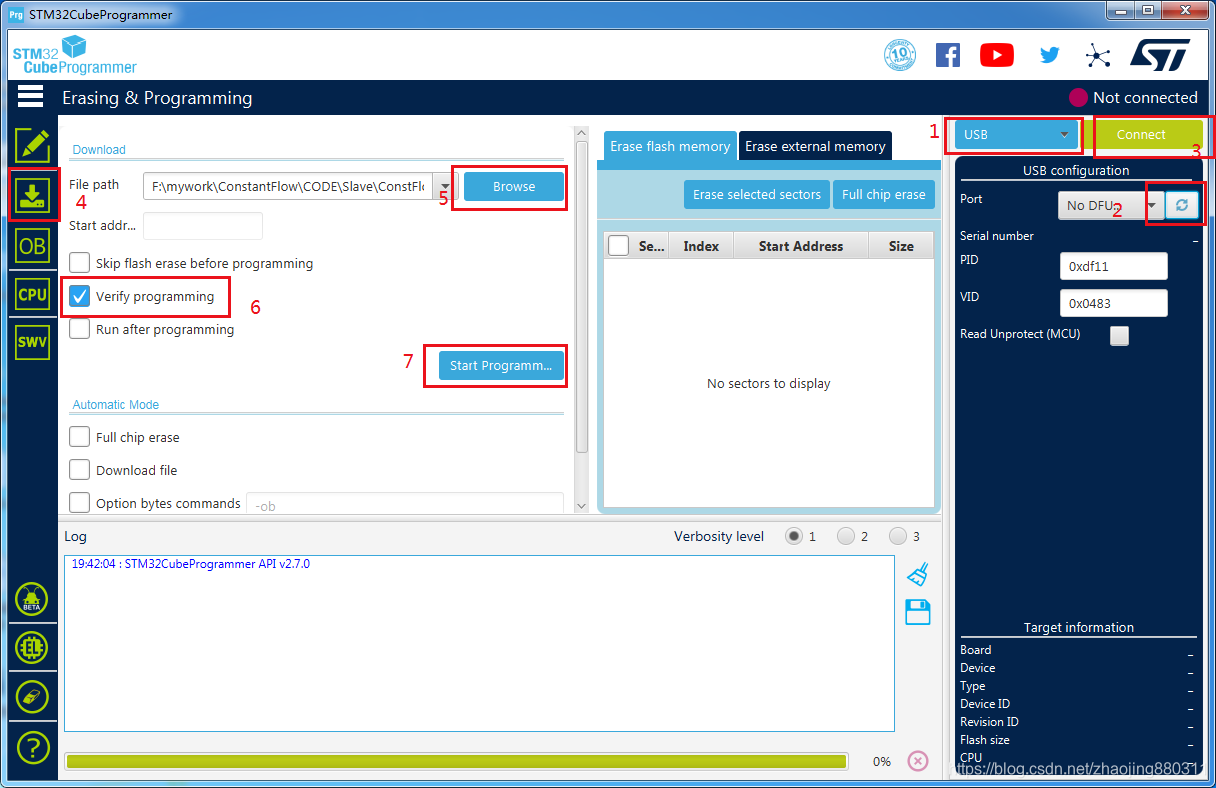Select verbosity level 2
This screenshot has height=788, width=1216.
click(x=846, y=536)
